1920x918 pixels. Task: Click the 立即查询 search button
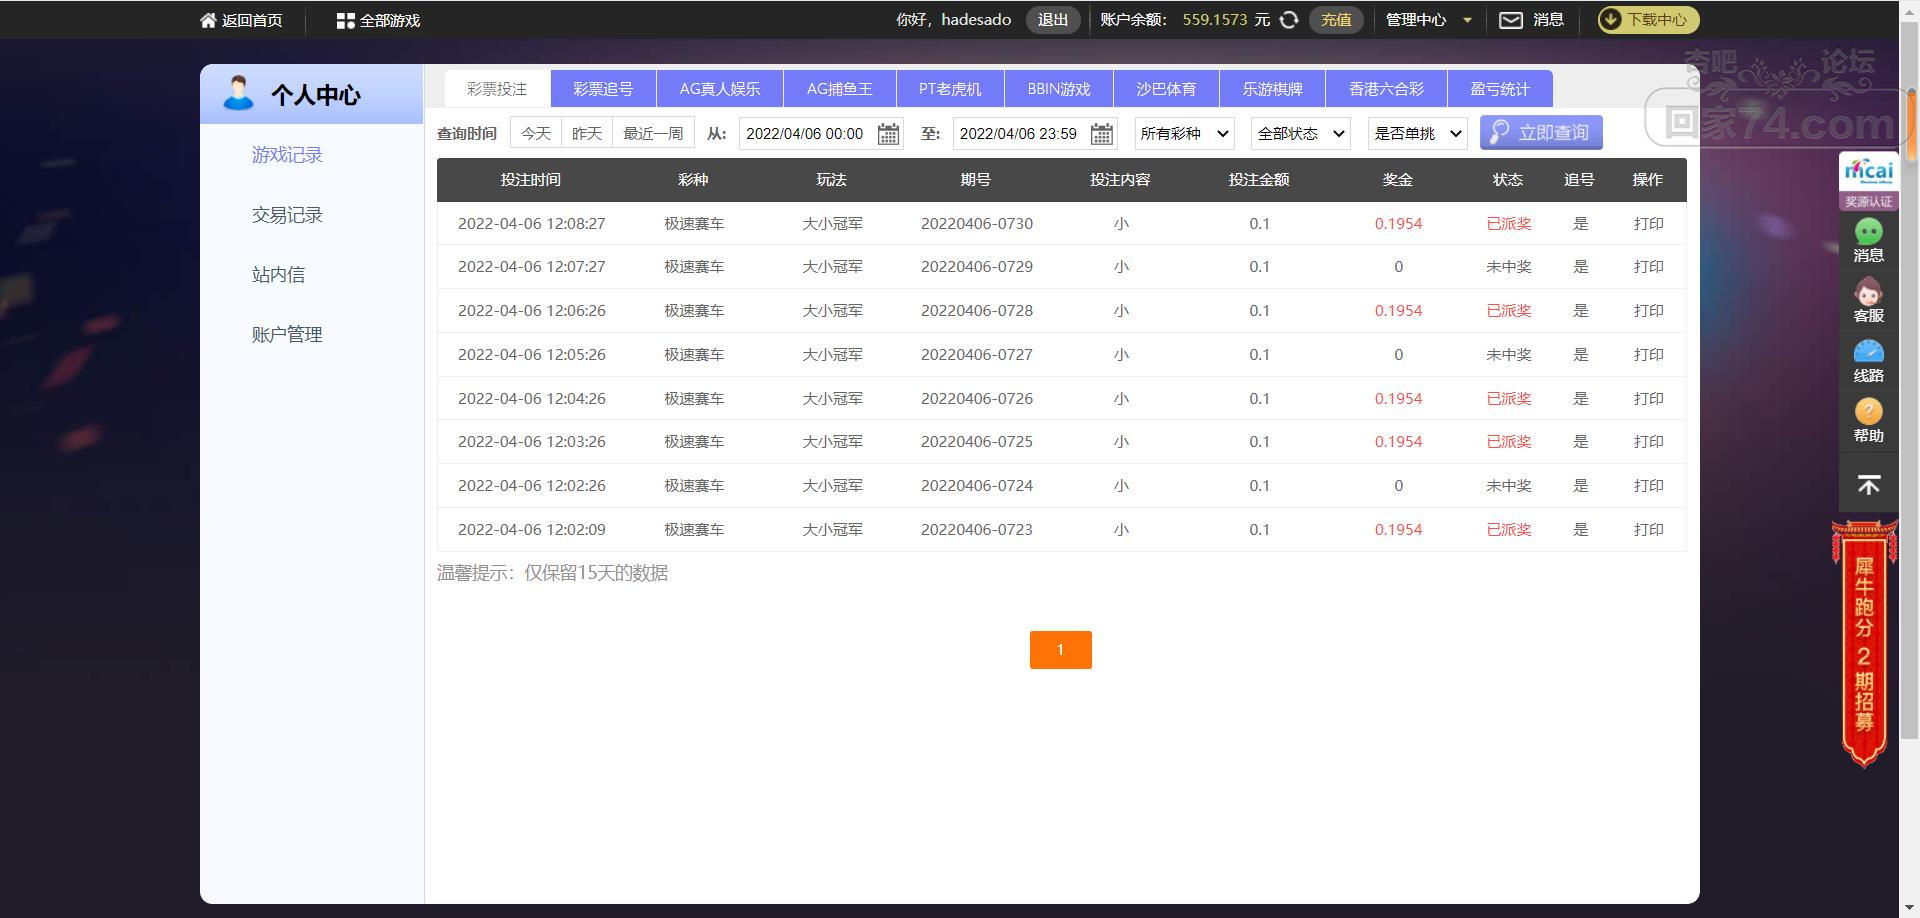pos(1541,133)
